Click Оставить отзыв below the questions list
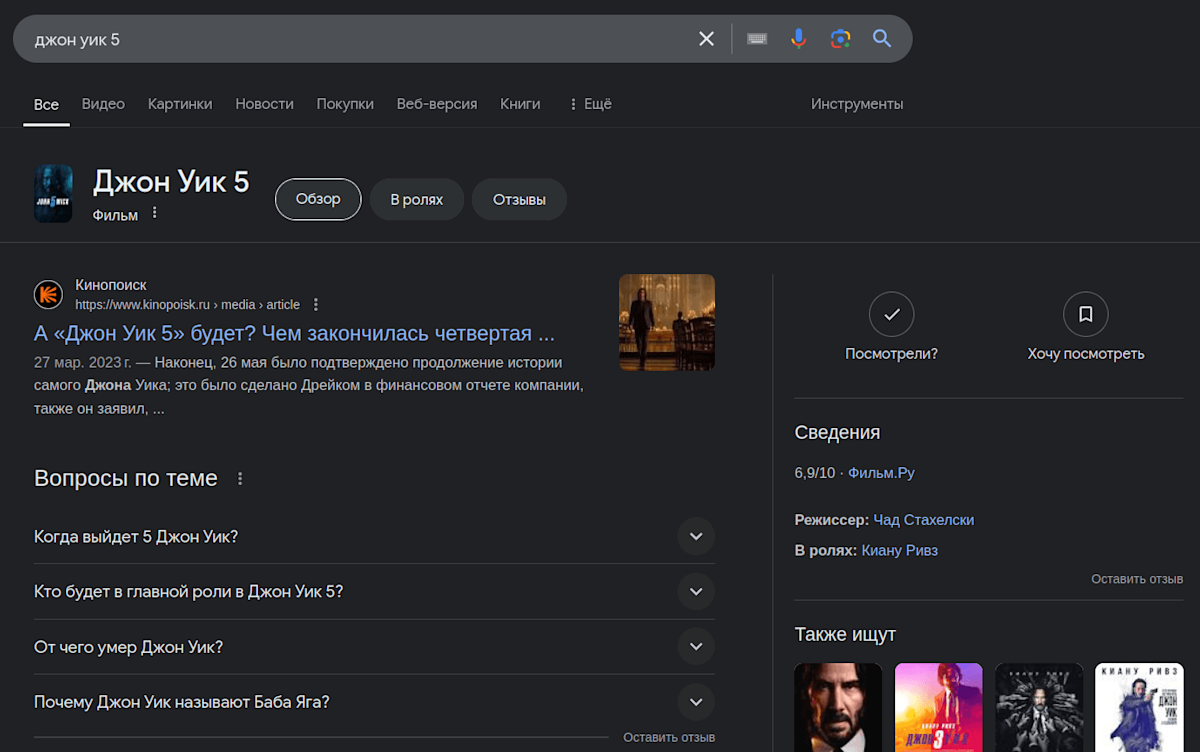The height and width of the screenshot is (752, 1200). tap(669, 737)
